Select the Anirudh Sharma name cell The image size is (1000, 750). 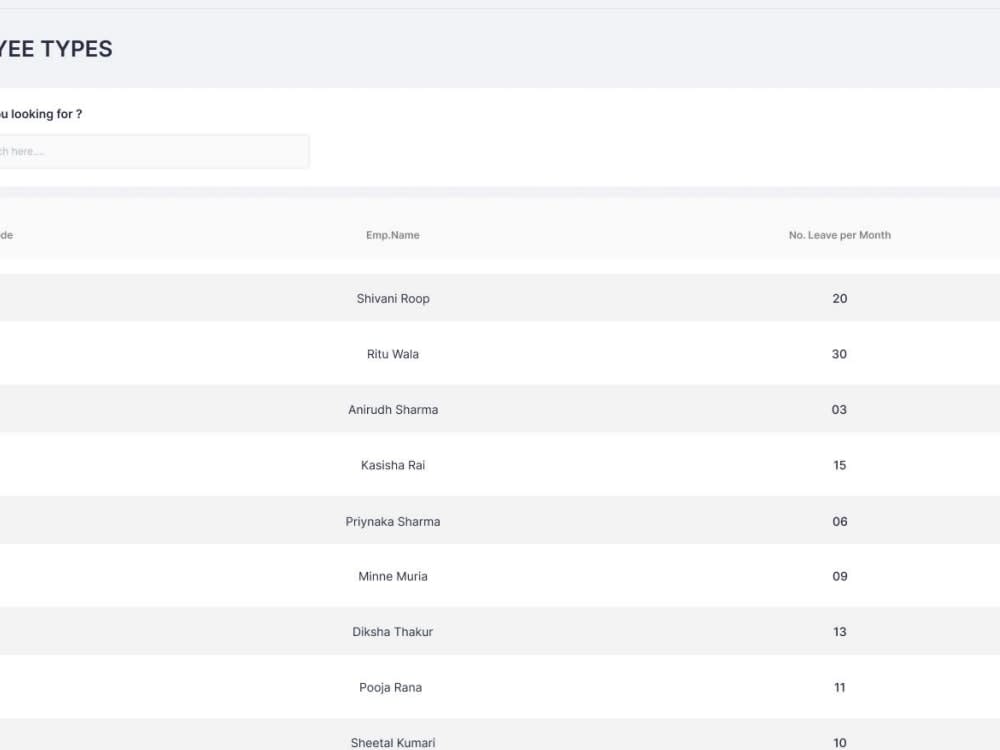tap(393, 409)
